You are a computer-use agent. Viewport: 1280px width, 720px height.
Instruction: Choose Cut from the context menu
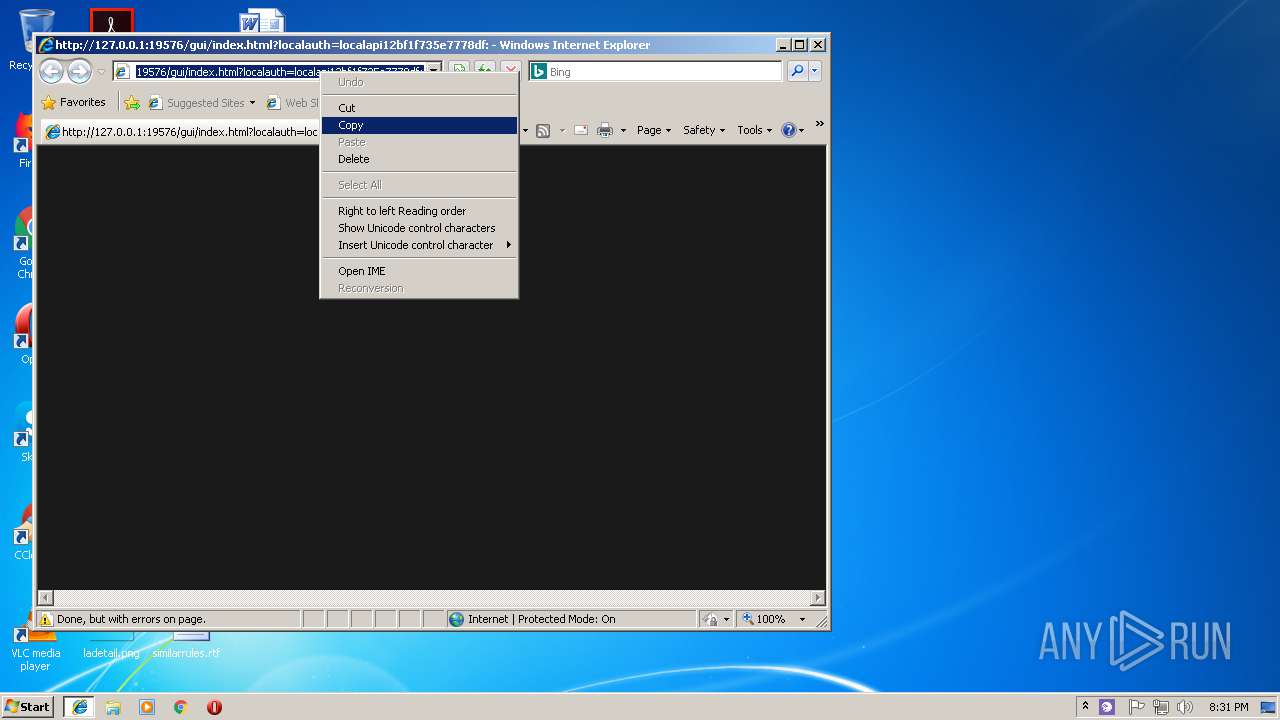(x=419, y=108)
